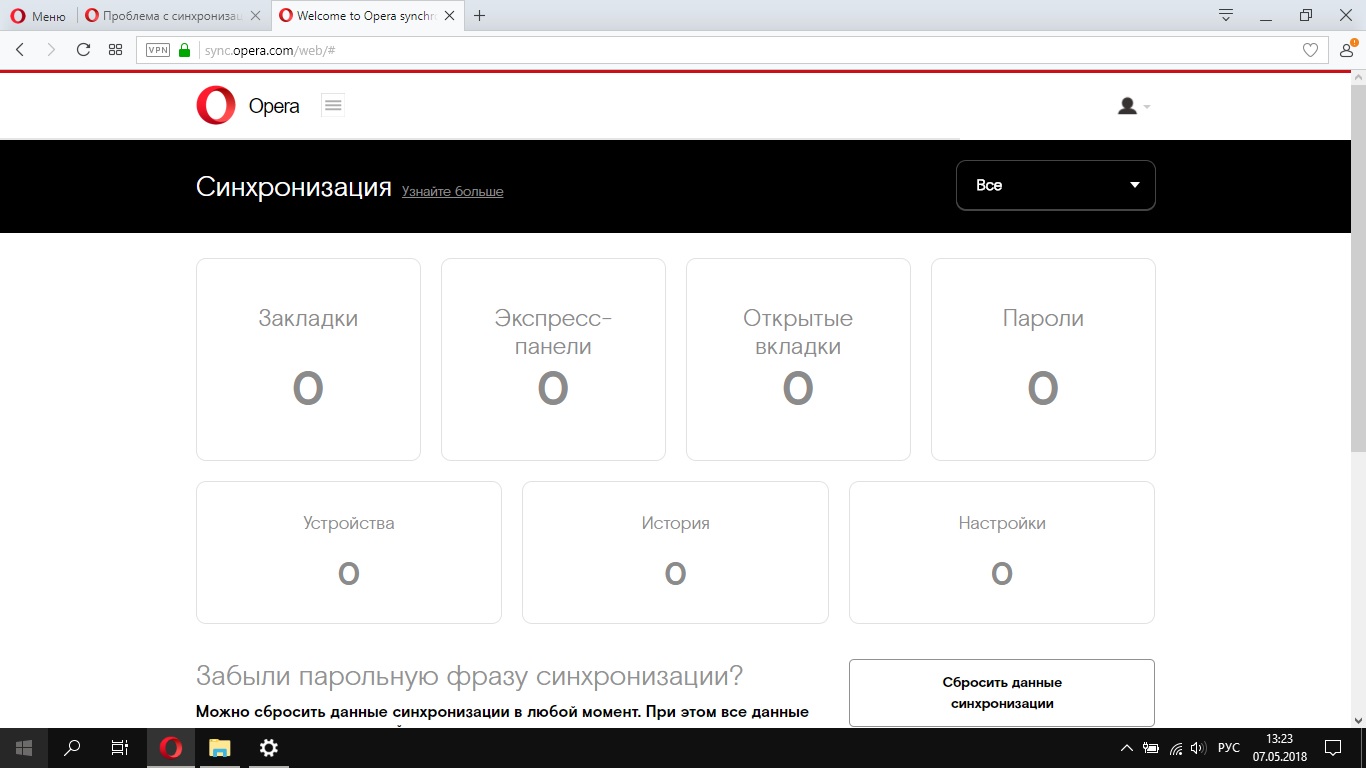
Task: Close the Welcome to Opera sync tab
Action: [450, 16]
